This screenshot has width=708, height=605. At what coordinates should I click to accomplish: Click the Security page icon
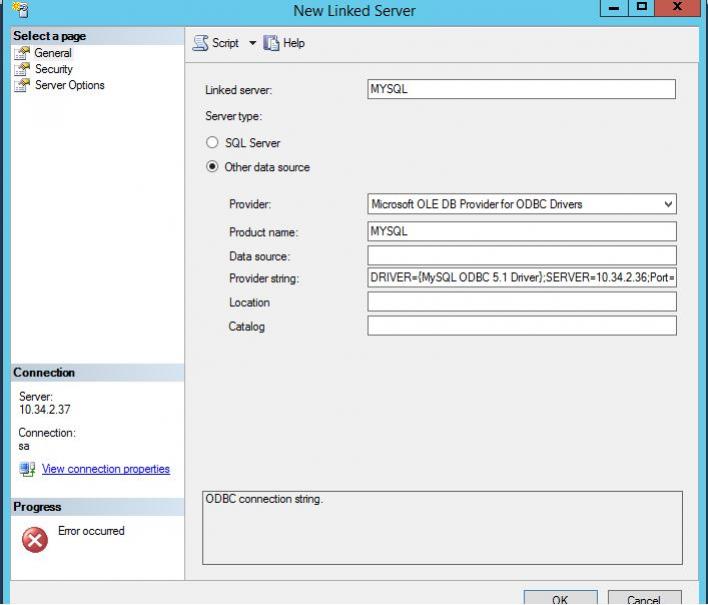22,69
